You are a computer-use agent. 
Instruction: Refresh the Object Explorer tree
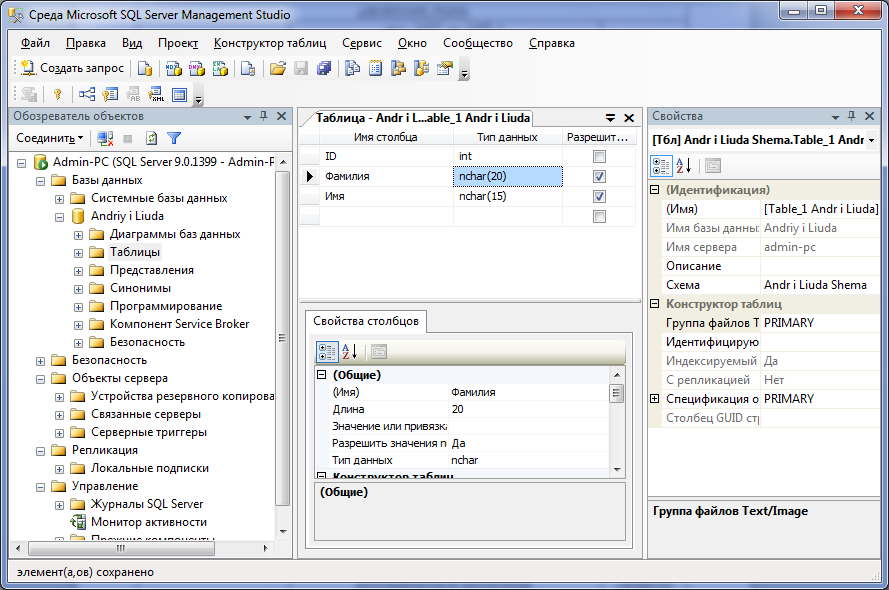pos(151,138)
